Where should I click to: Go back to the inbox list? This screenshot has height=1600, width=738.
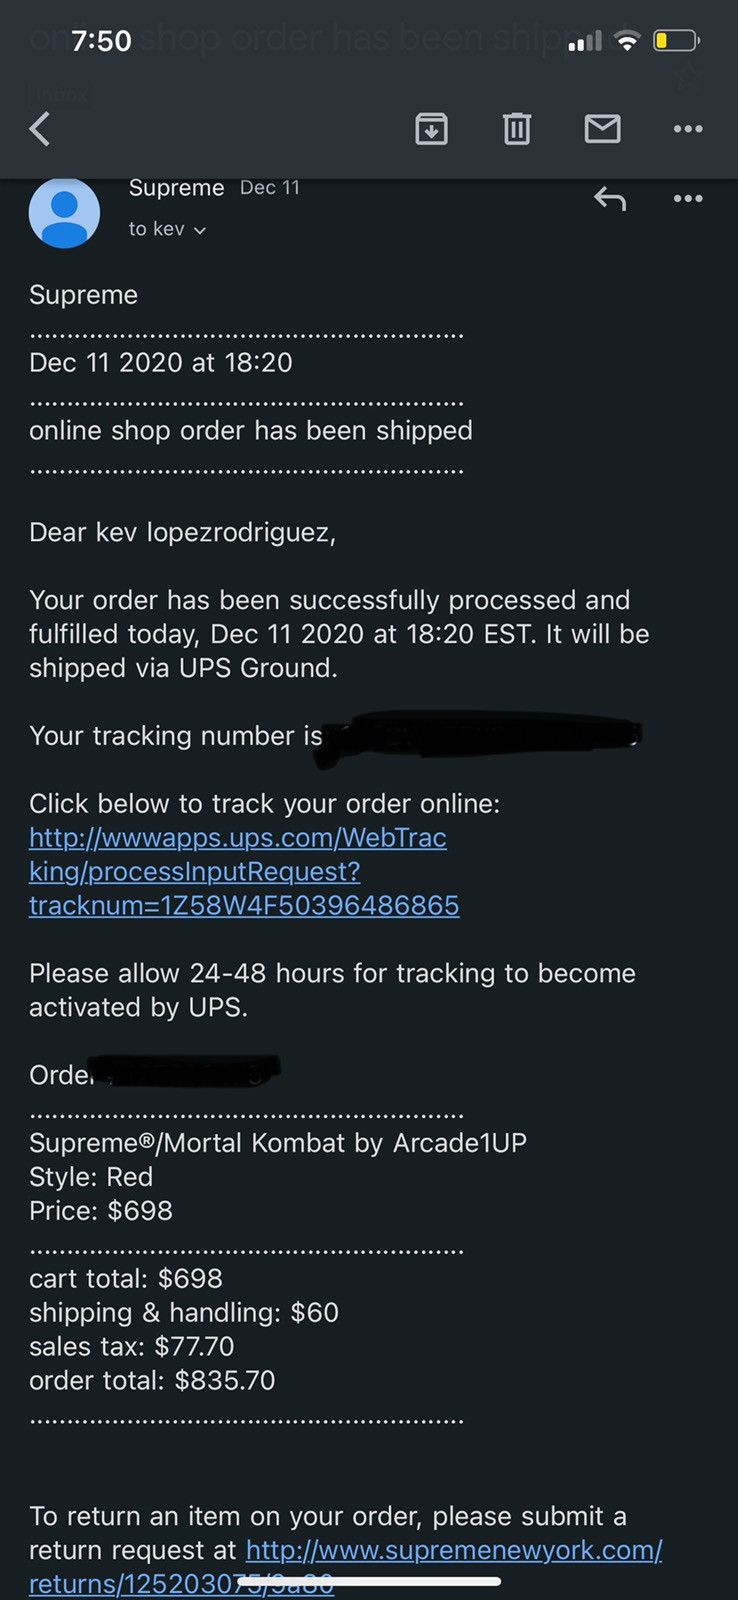click(x=40, y=129)
